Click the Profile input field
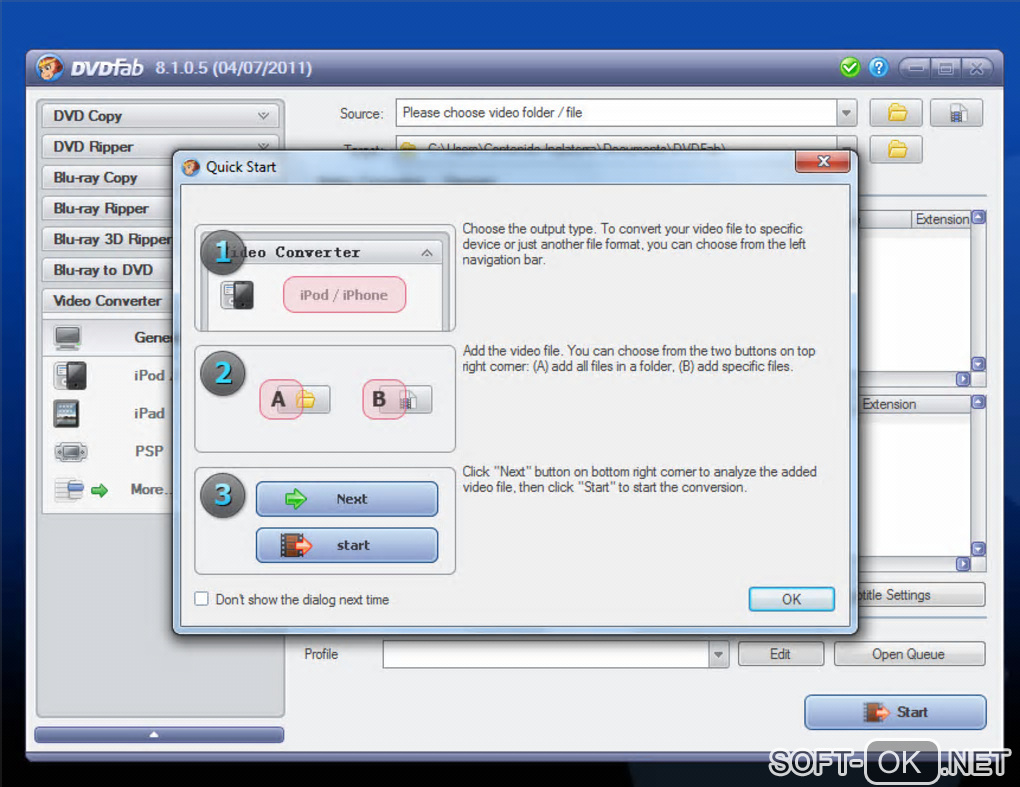 546,654
